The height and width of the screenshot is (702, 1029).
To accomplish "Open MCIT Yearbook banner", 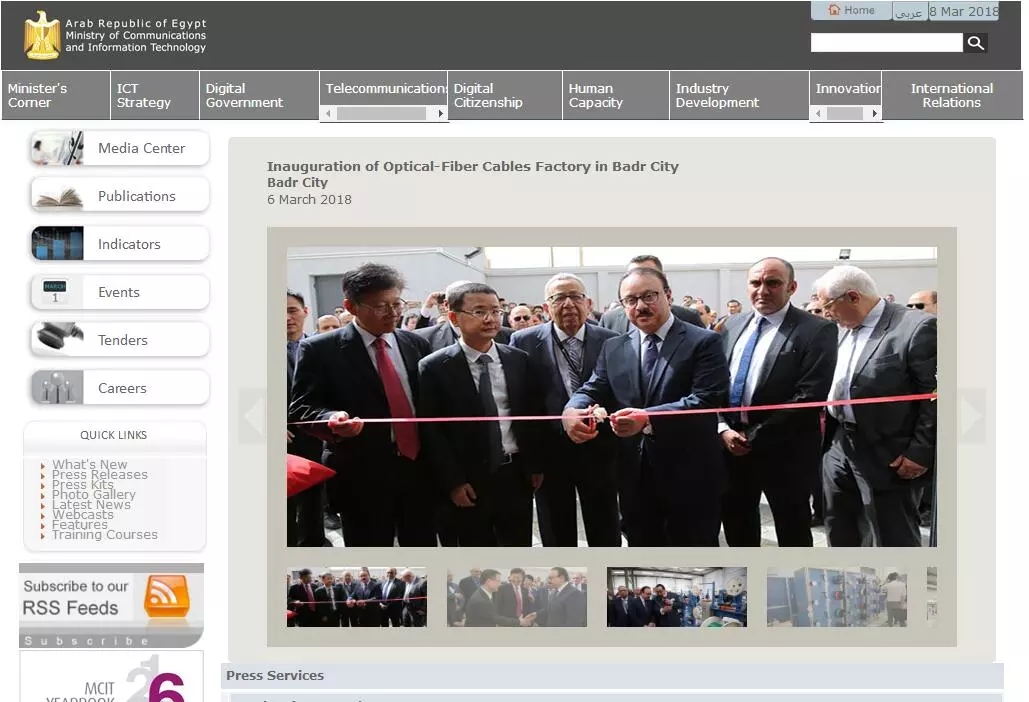I will tap(112, 676).
